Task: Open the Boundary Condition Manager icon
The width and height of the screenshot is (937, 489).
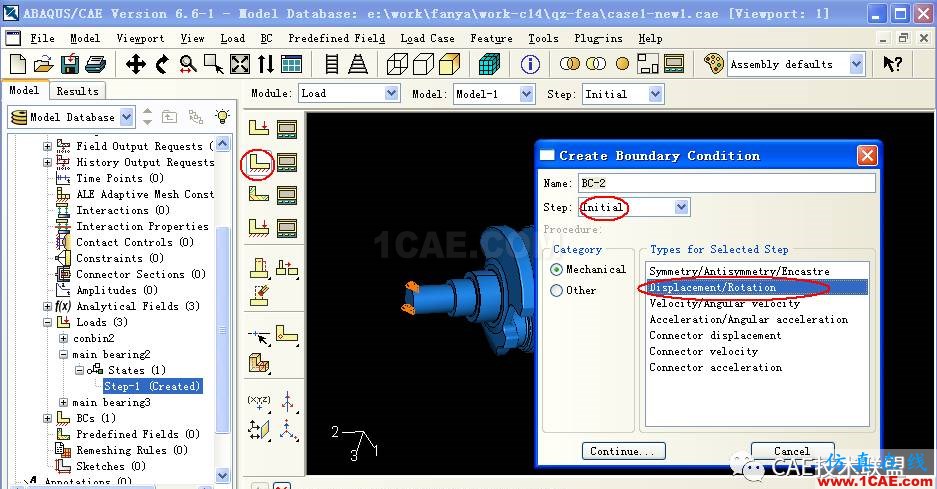Action: click(287, 162)
